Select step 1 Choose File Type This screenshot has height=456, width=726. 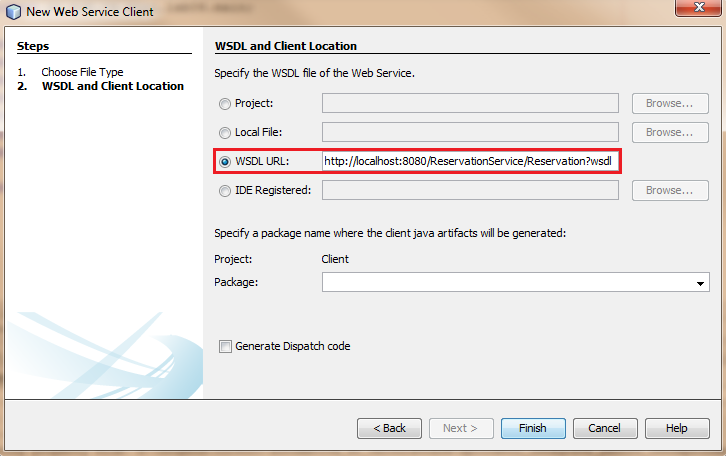coord(82,72)
